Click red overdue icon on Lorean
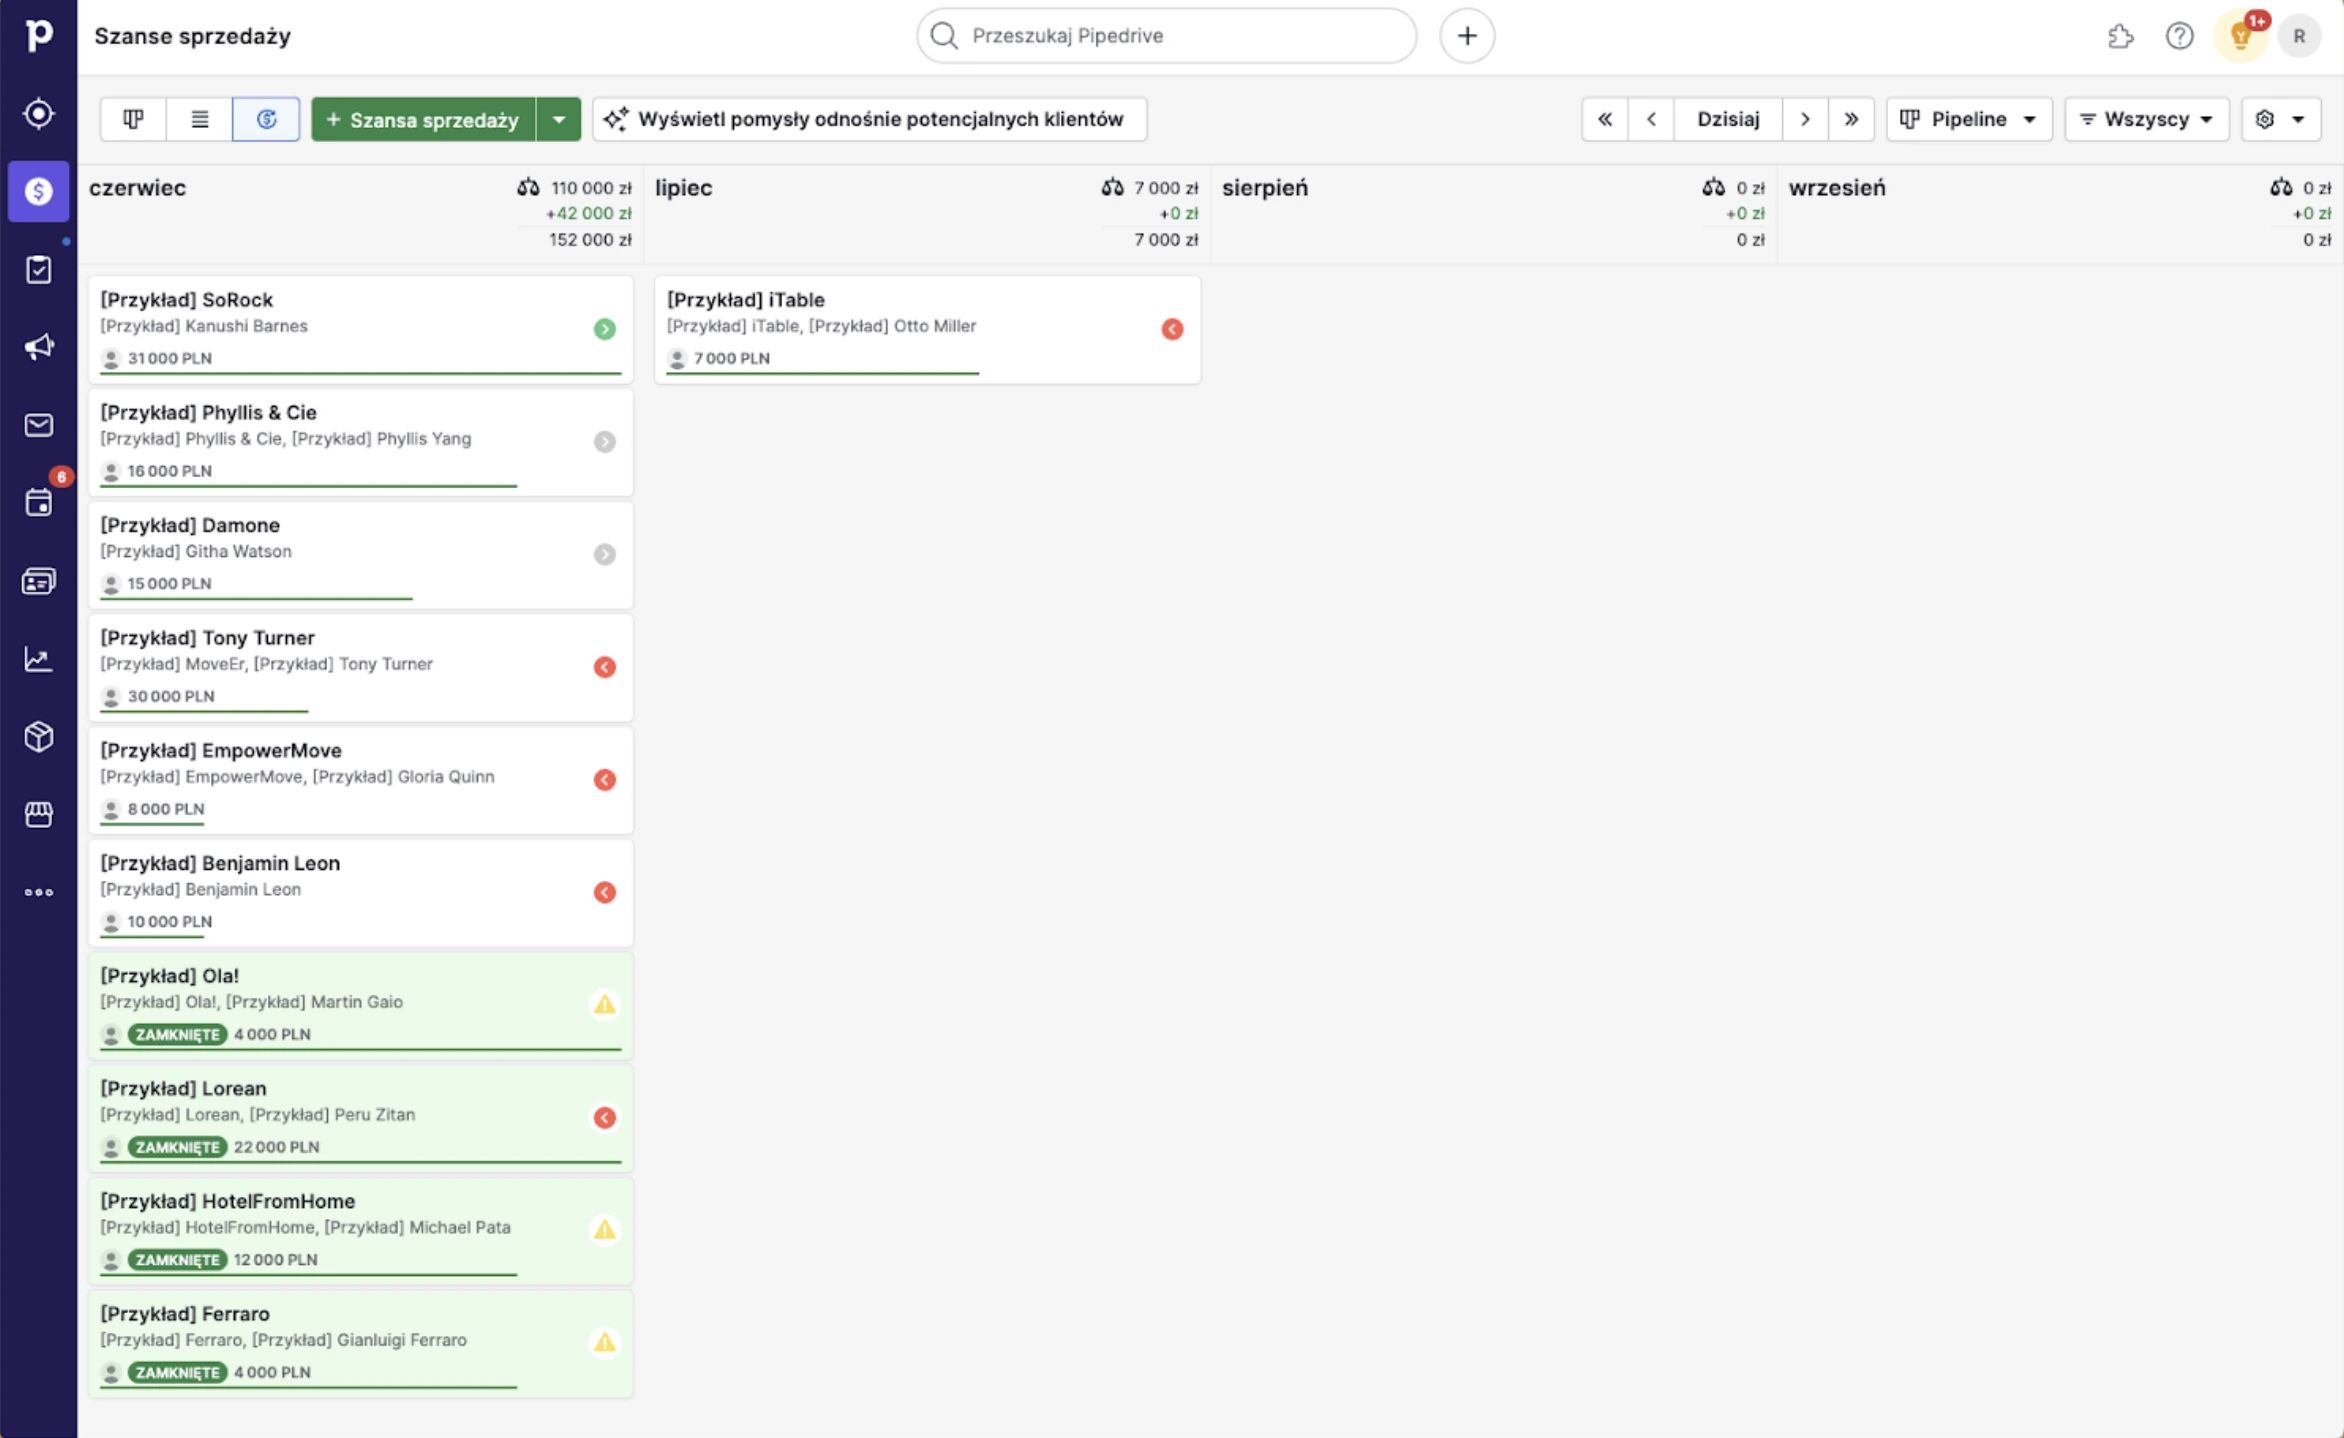Image resolution: width=2344 pixels, height=1438 pixels. (x=604, y=1118)
